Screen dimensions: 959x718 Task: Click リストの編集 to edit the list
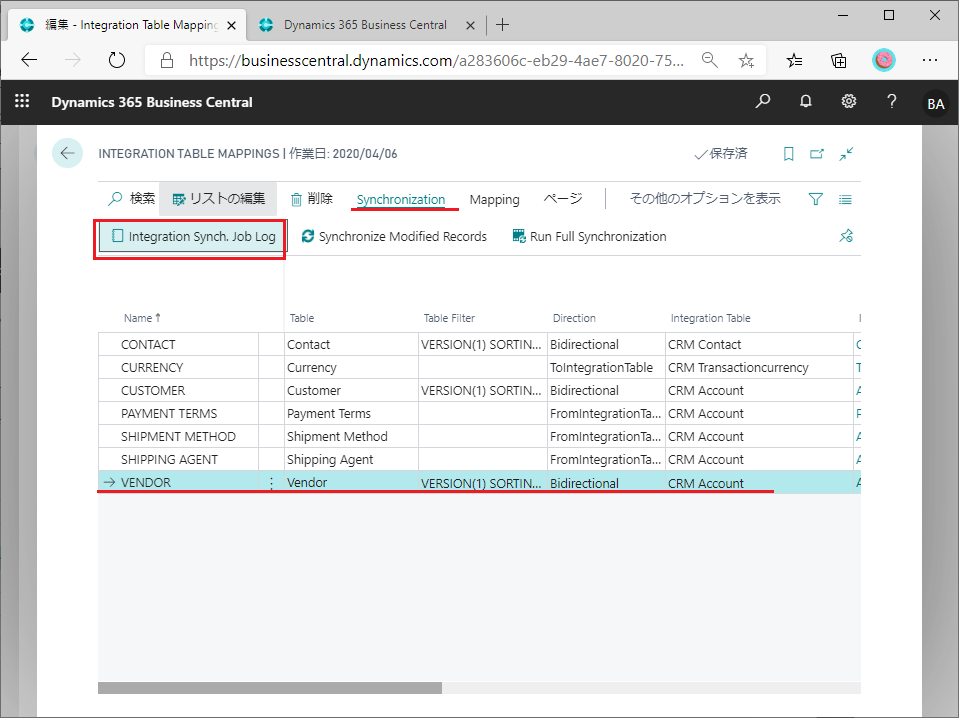(218, 199)
